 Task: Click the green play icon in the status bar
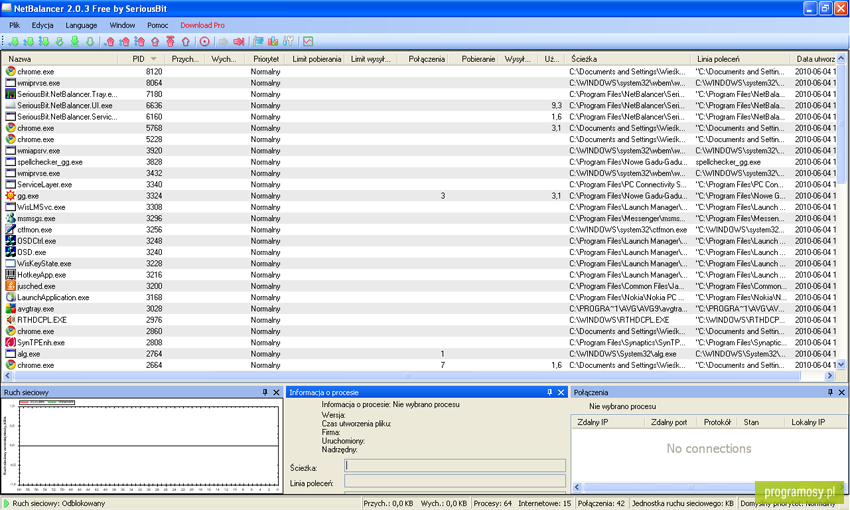7,503
